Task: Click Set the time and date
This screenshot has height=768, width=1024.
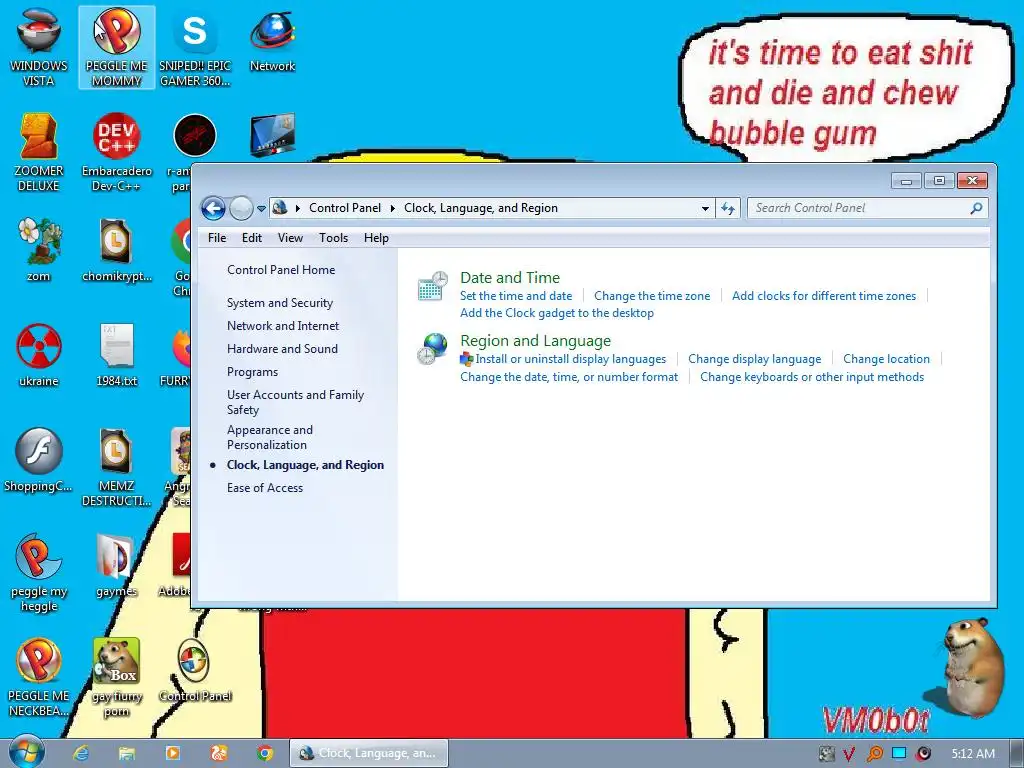Action: [516, 296]
